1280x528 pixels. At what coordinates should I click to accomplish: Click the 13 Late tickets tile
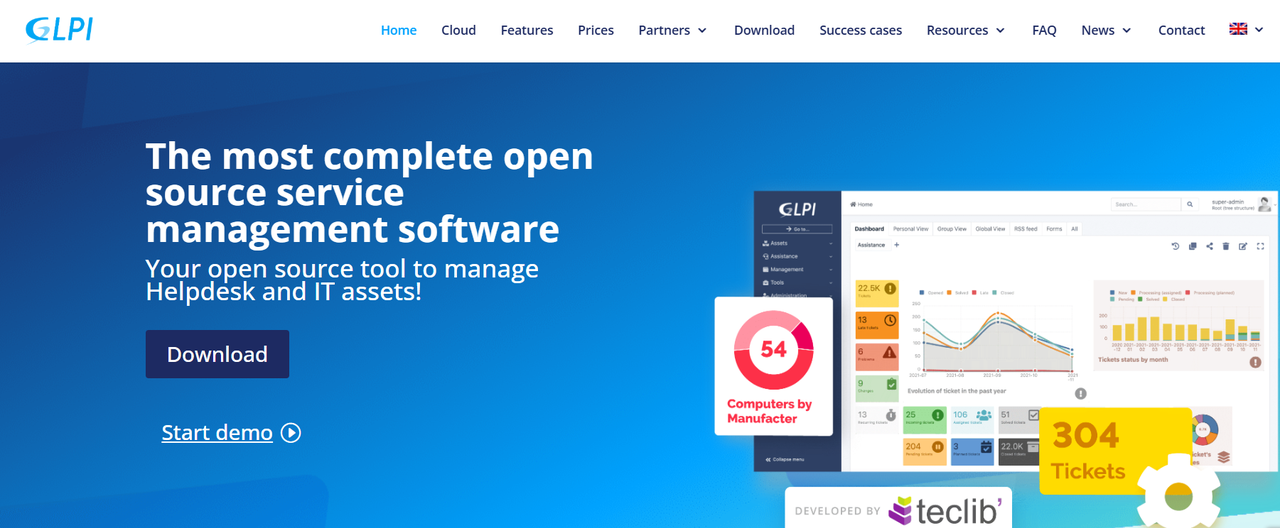click(877, 325)
